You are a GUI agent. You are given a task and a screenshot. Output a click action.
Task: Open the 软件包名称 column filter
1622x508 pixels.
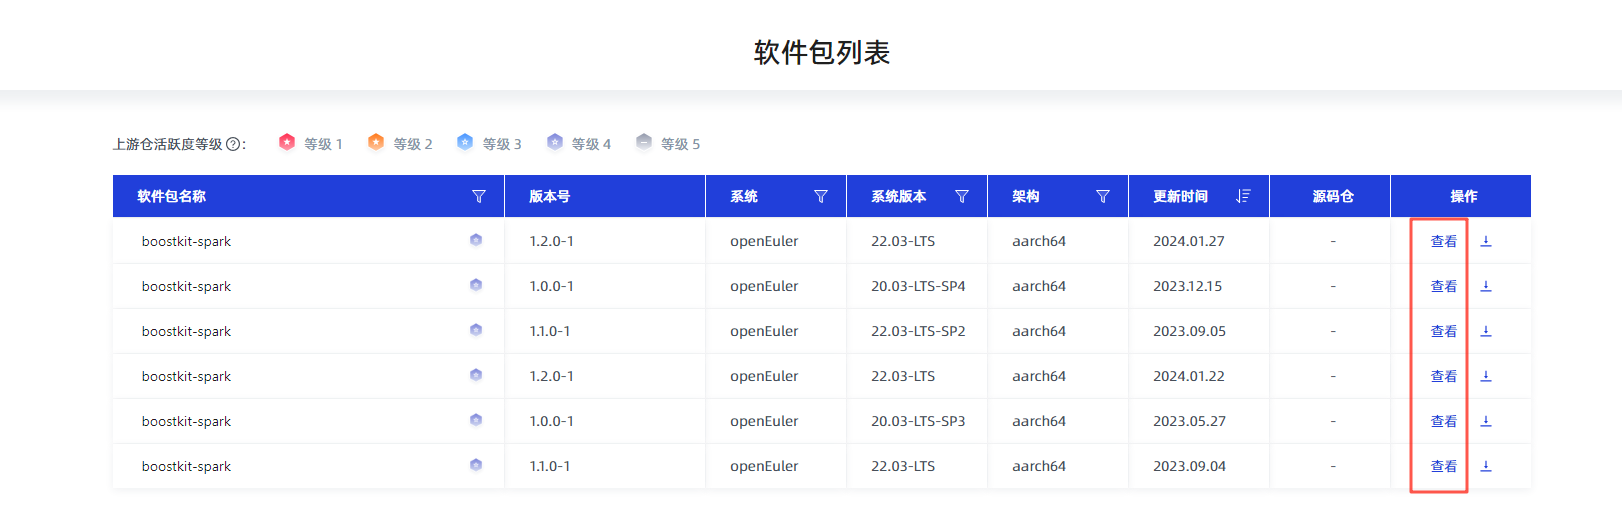(479, 196)
